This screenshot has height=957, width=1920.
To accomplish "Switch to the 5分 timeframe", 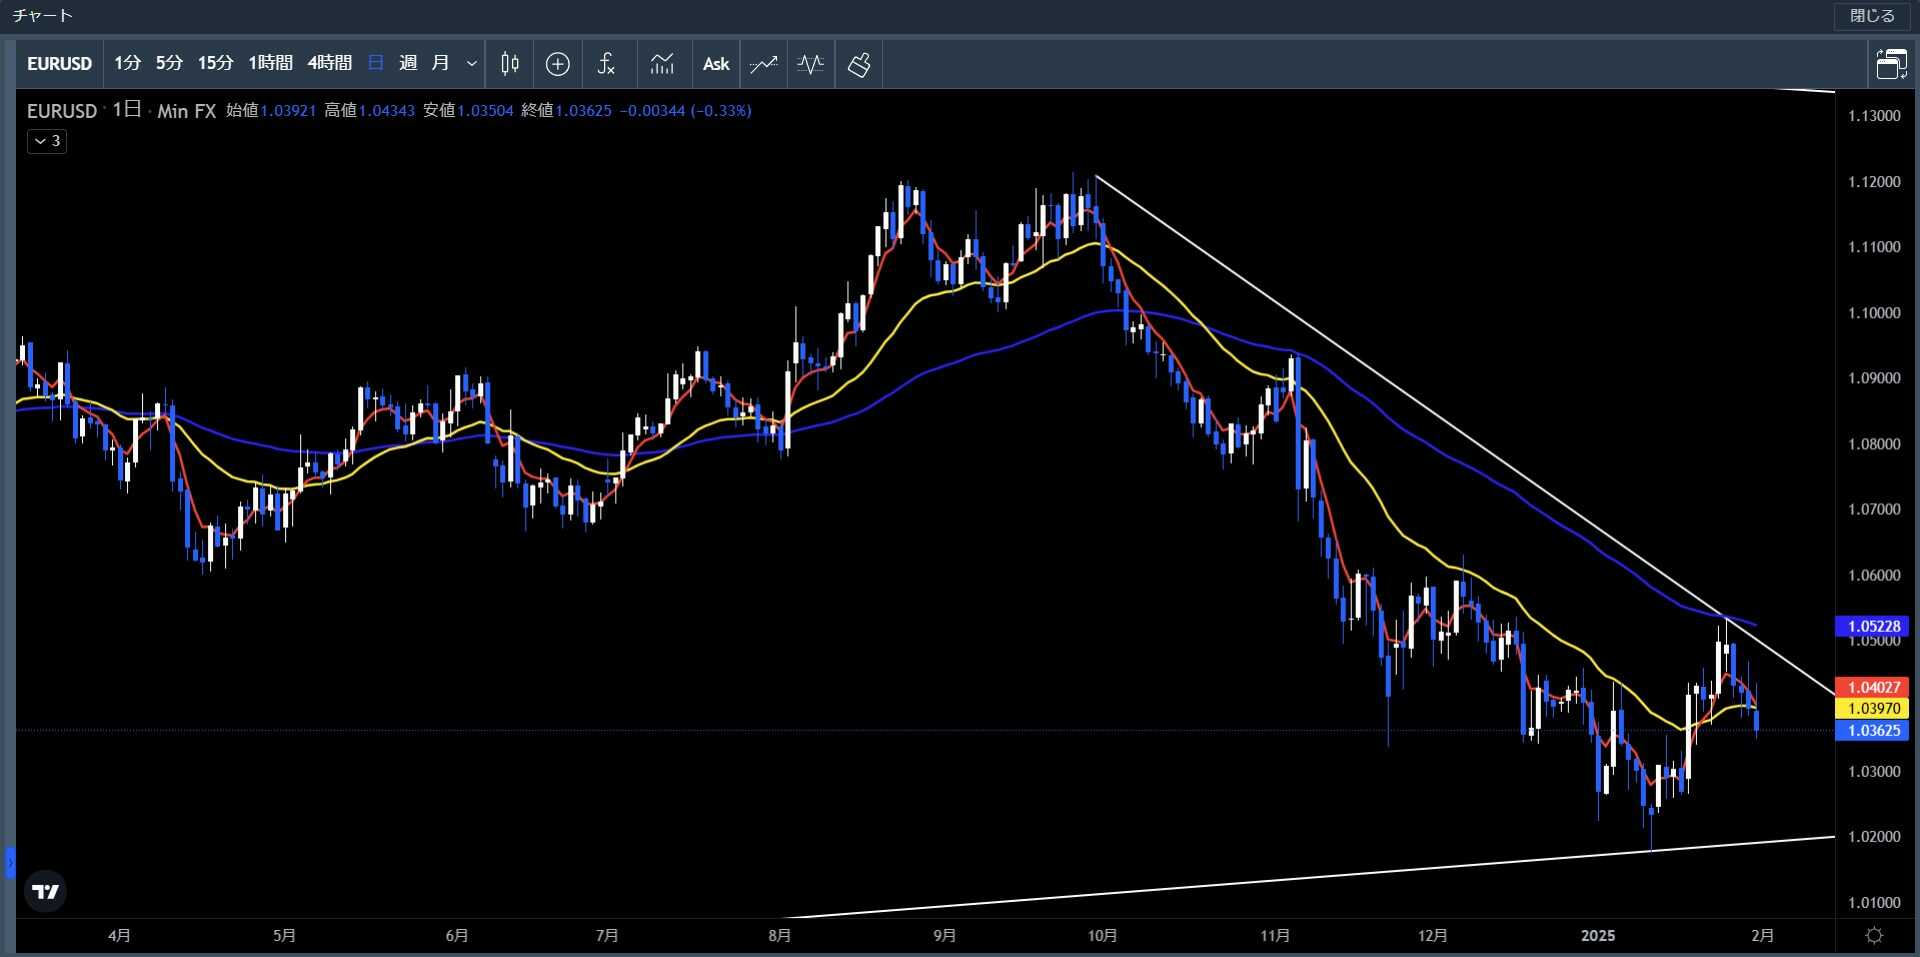I will click(169, 63).
